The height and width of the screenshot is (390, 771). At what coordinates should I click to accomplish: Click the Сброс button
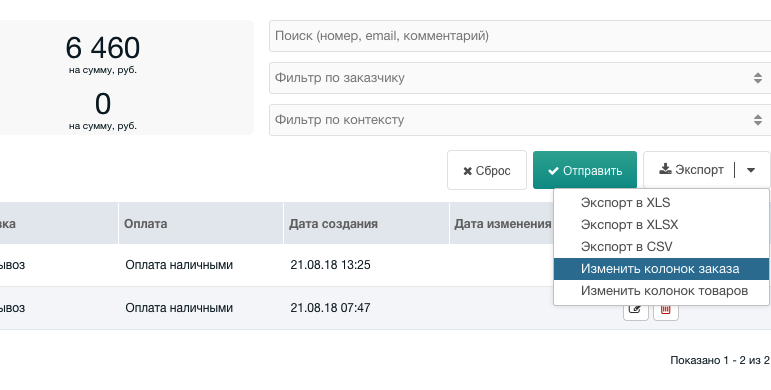point(487,170)
